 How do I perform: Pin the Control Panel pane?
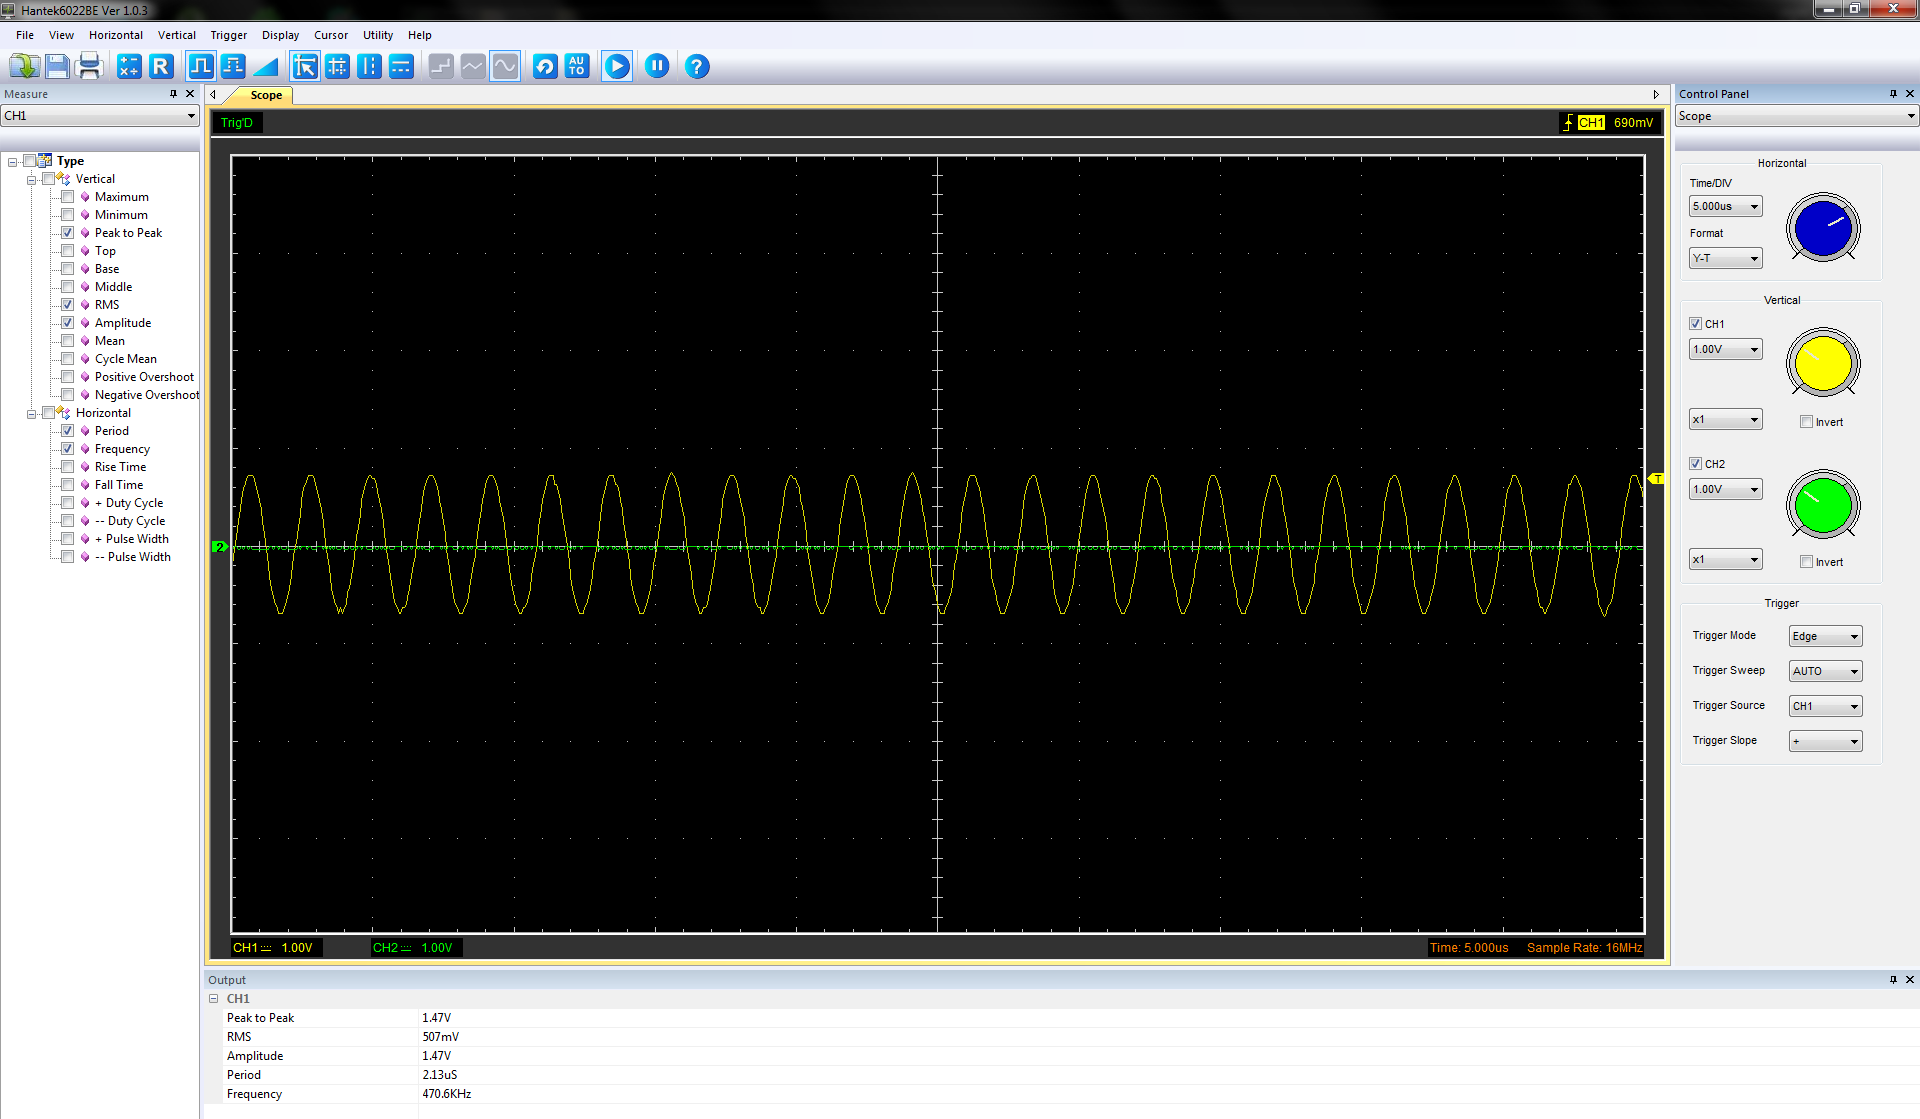pos(1893,94)
